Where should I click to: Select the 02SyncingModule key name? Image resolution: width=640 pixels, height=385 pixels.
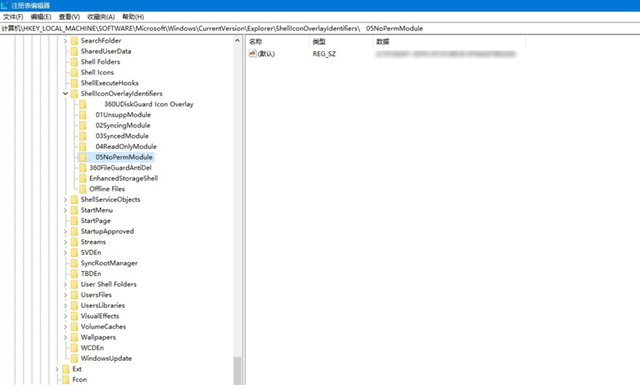point(123,125)
